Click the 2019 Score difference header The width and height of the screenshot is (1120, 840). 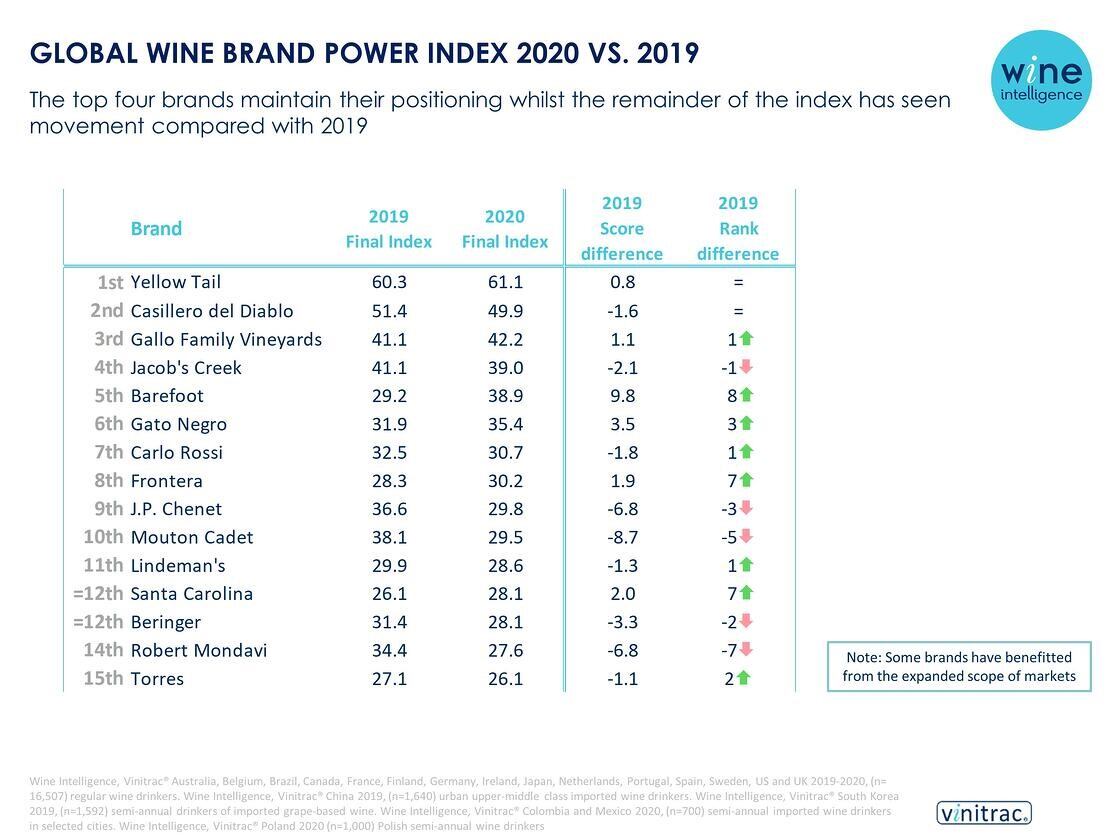622,229
